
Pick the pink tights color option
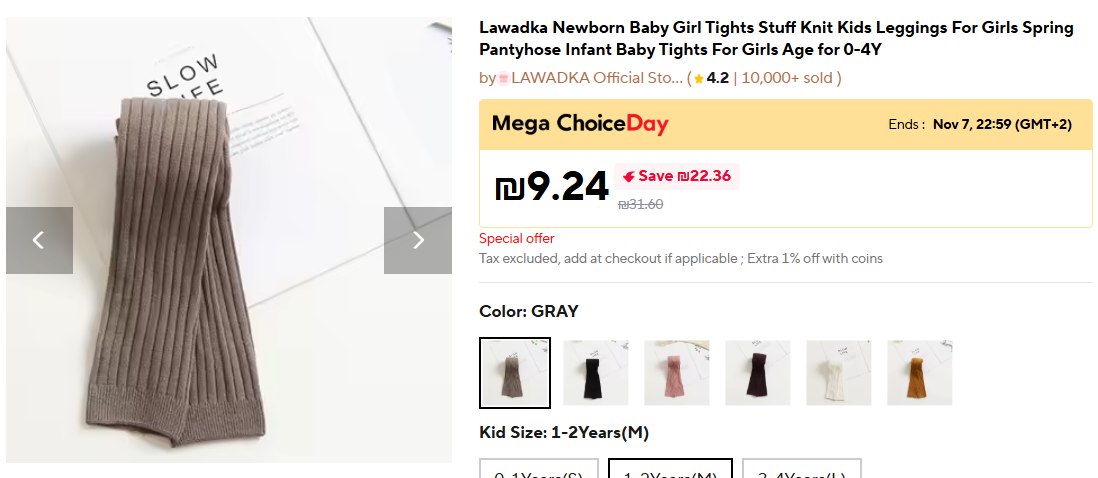click(x=677, y=373)
